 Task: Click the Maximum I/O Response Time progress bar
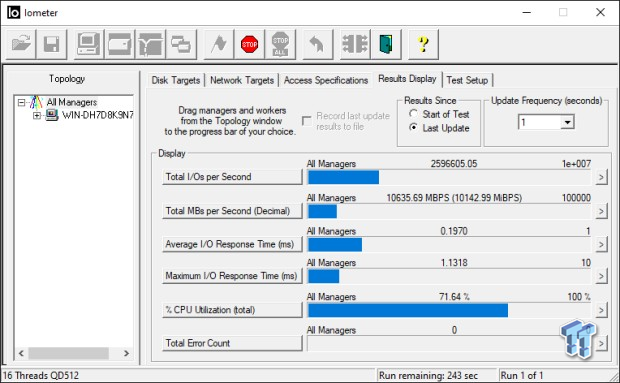(449, 276)
